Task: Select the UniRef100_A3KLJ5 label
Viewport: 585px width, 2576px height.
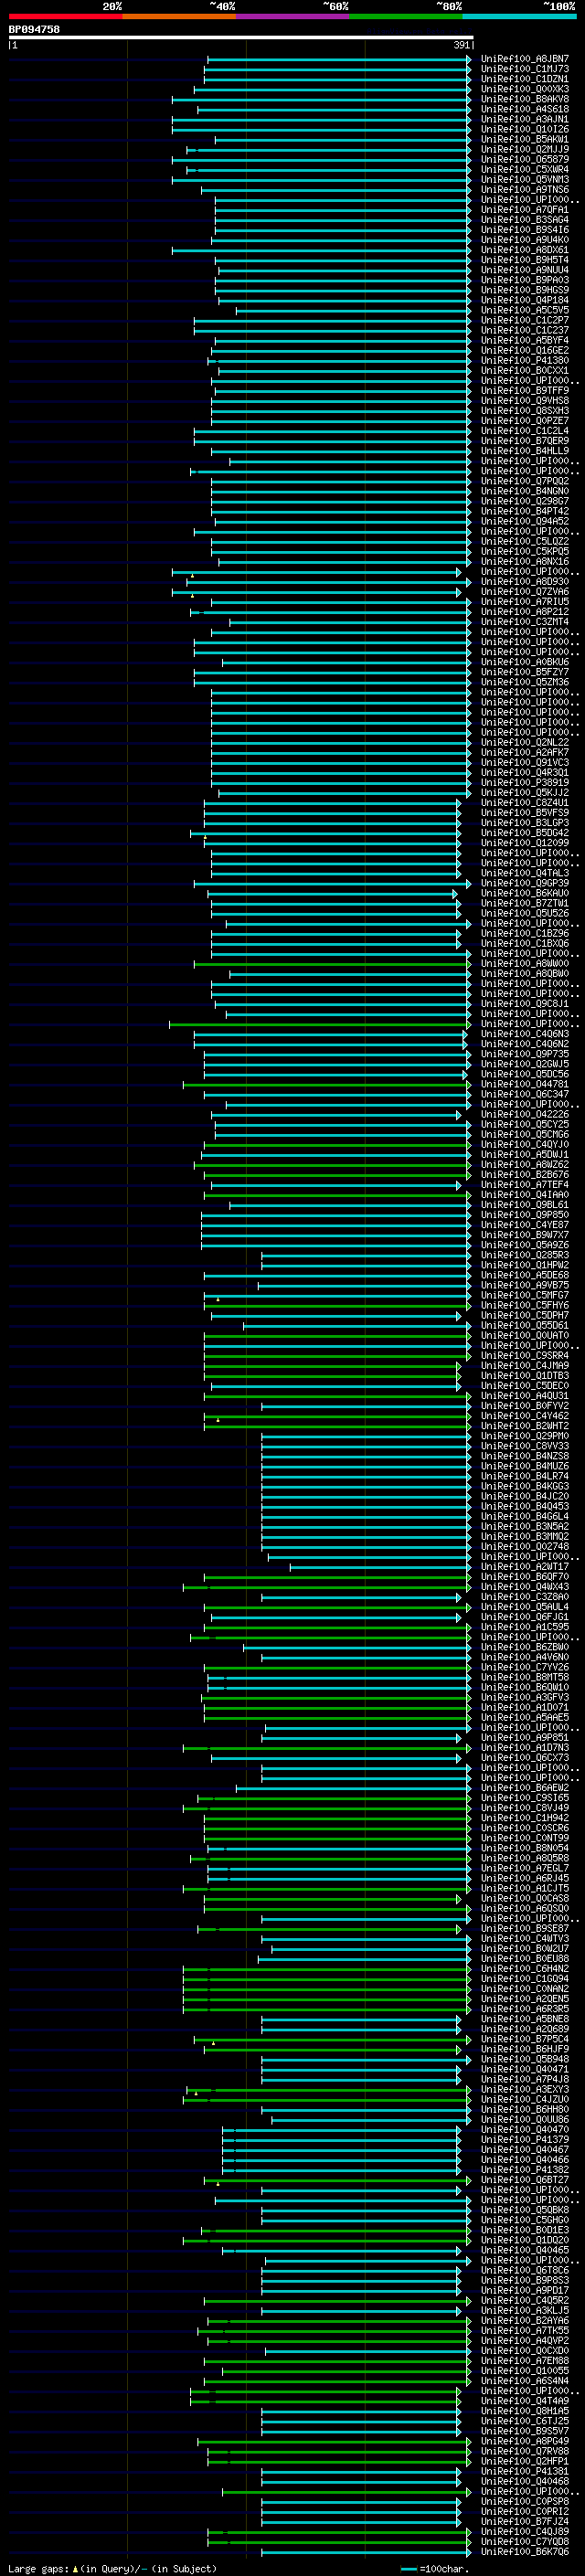Action: pyautogui.click(x=525, y=2310)
